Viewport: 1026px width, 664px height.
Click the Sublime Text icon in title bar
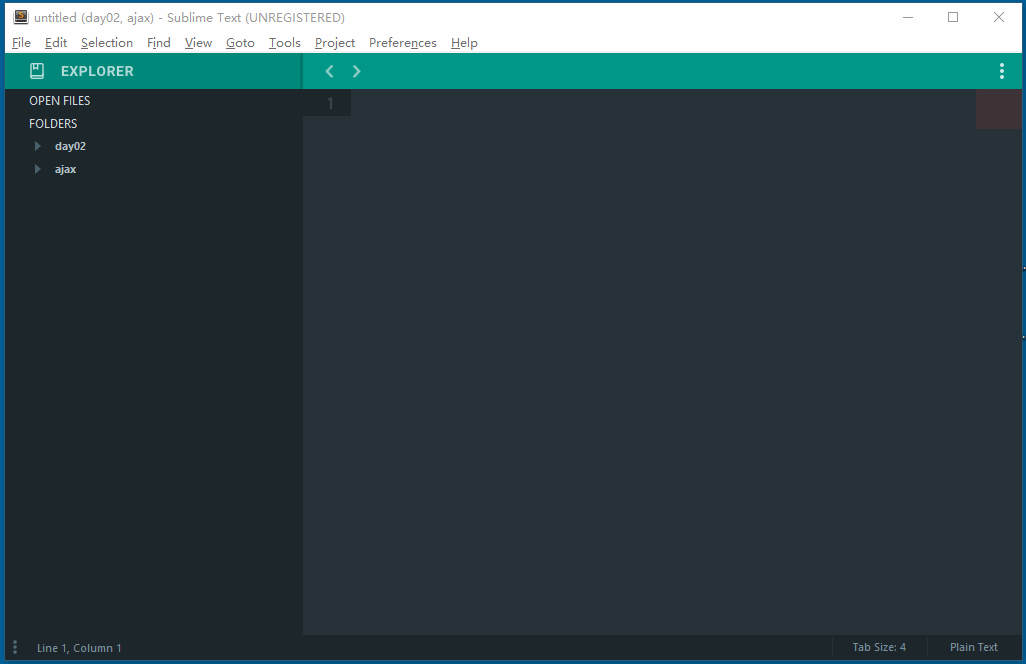tap(20, 17)
